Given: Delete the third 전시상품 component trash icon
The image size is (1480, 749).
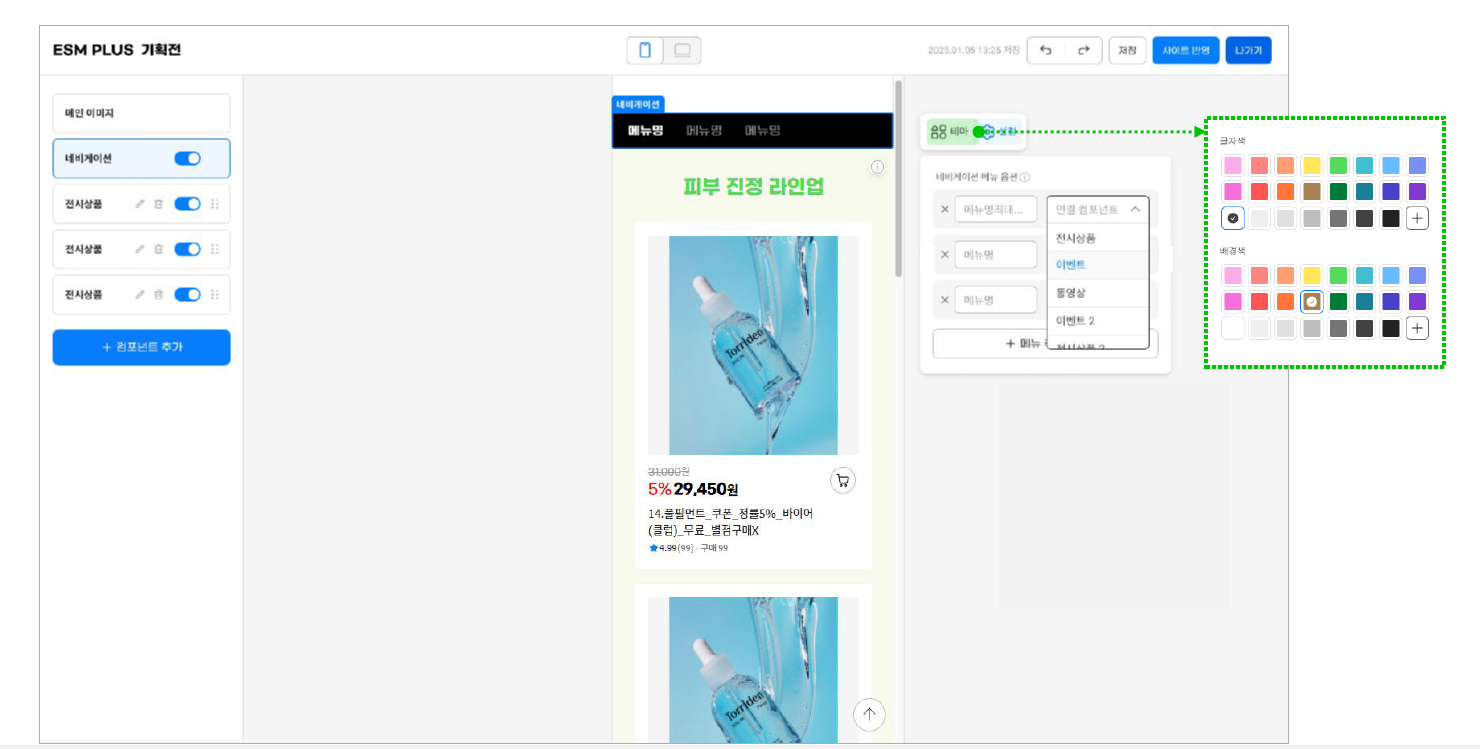Looking at the screenshot, I should coord(158,295).
